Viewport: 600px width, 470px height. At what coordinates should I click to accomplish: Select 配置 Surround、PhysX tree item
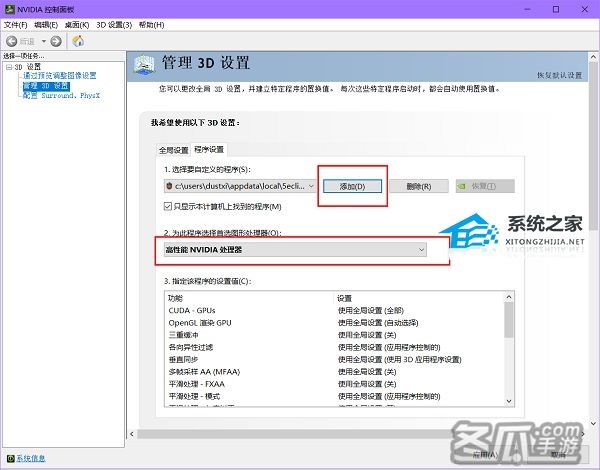click(x=61, y=95)
